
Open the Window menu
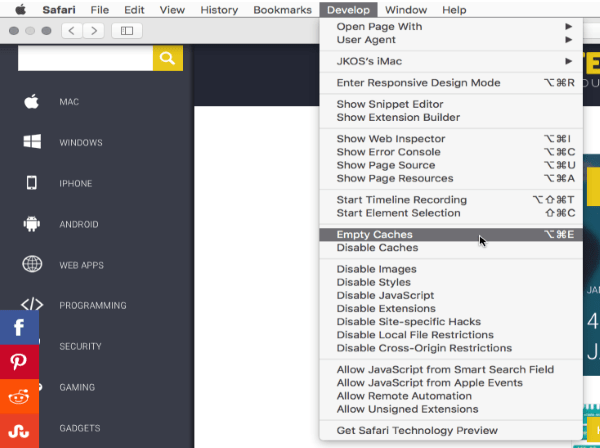[x=406, y=10]
